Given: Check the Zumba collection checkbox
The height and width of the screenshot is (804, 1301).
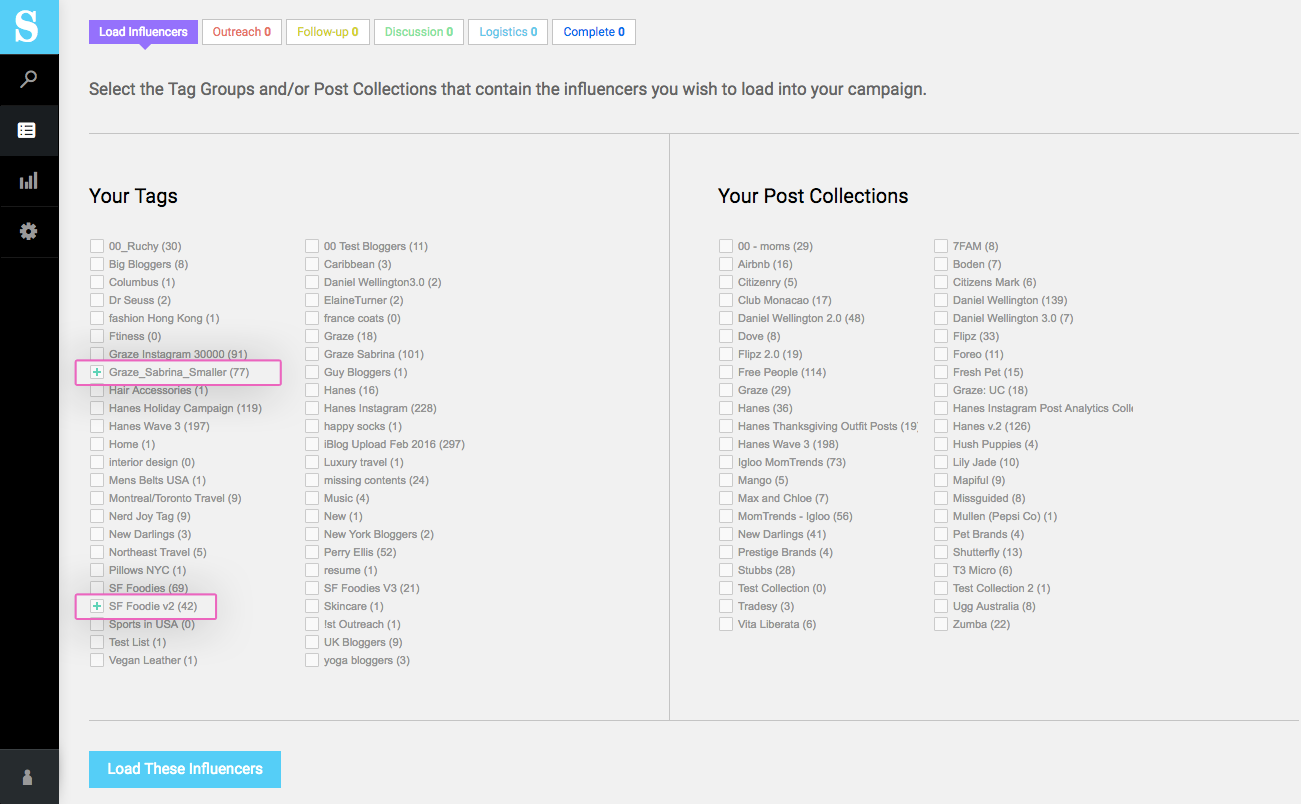Looking at the screenshot, I should [941, 624].
